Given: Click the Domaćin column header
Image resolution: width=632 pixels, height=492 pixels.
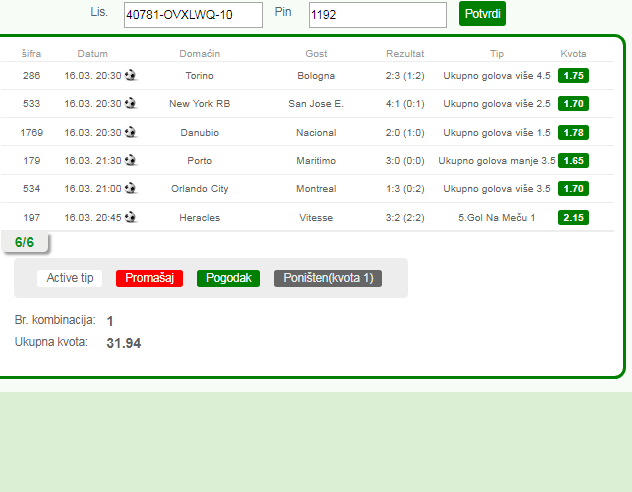Looking at the screenshot, I should 200,54.
